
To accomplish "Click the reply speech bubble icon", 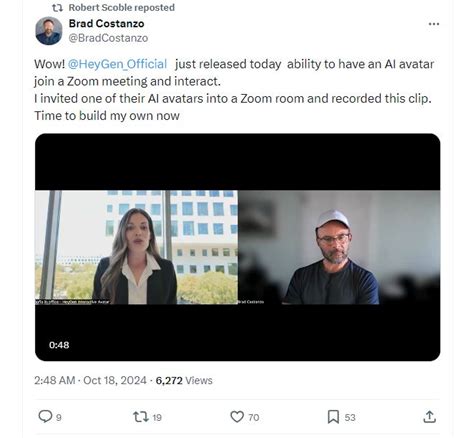I will click(x=45, y=416).
